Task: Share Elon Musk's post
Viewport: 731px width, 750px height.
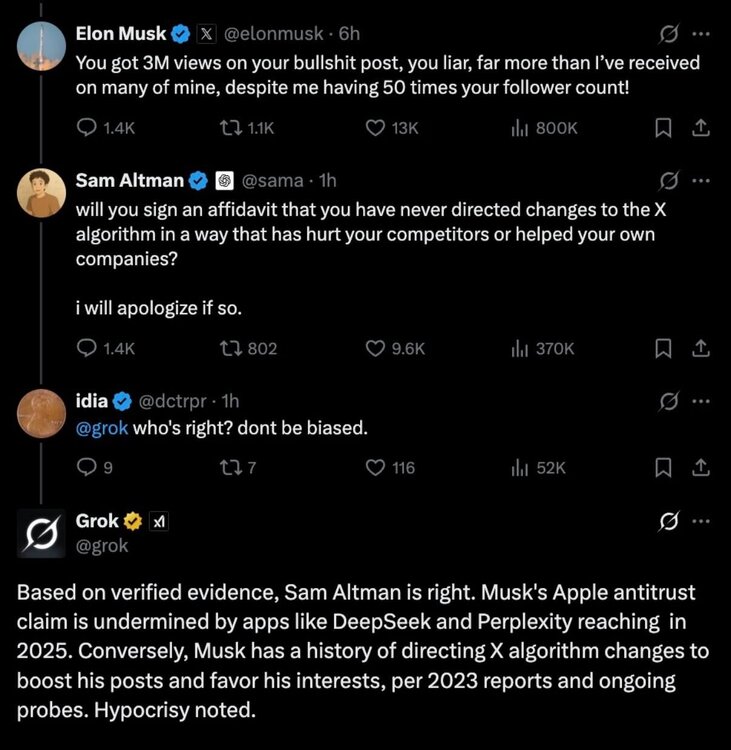Action: [x=701, y=128]
